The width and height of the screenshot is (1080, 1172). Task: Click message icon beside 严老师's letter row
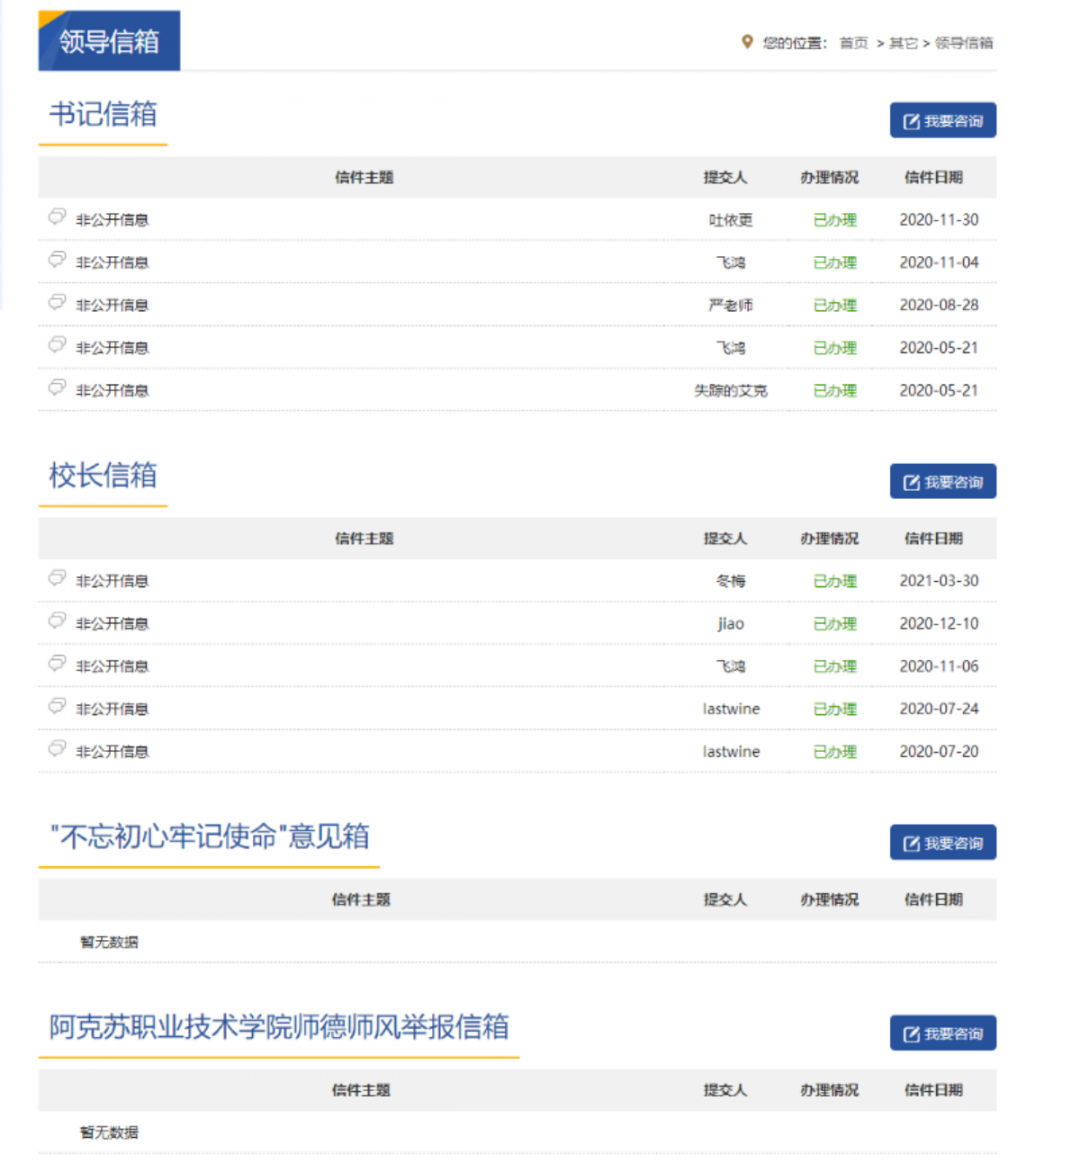pos(57,302)
